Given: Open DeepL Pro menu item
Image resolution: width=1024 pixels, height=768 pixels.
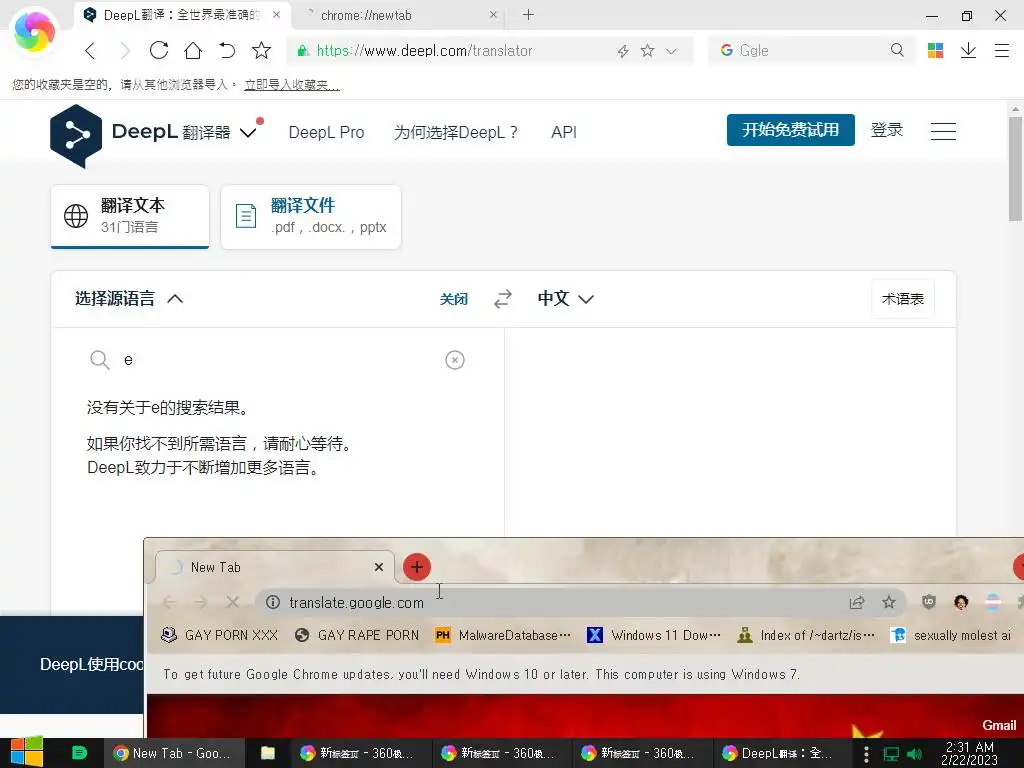Looking at the screenshot, I should [x=326, y=133].
